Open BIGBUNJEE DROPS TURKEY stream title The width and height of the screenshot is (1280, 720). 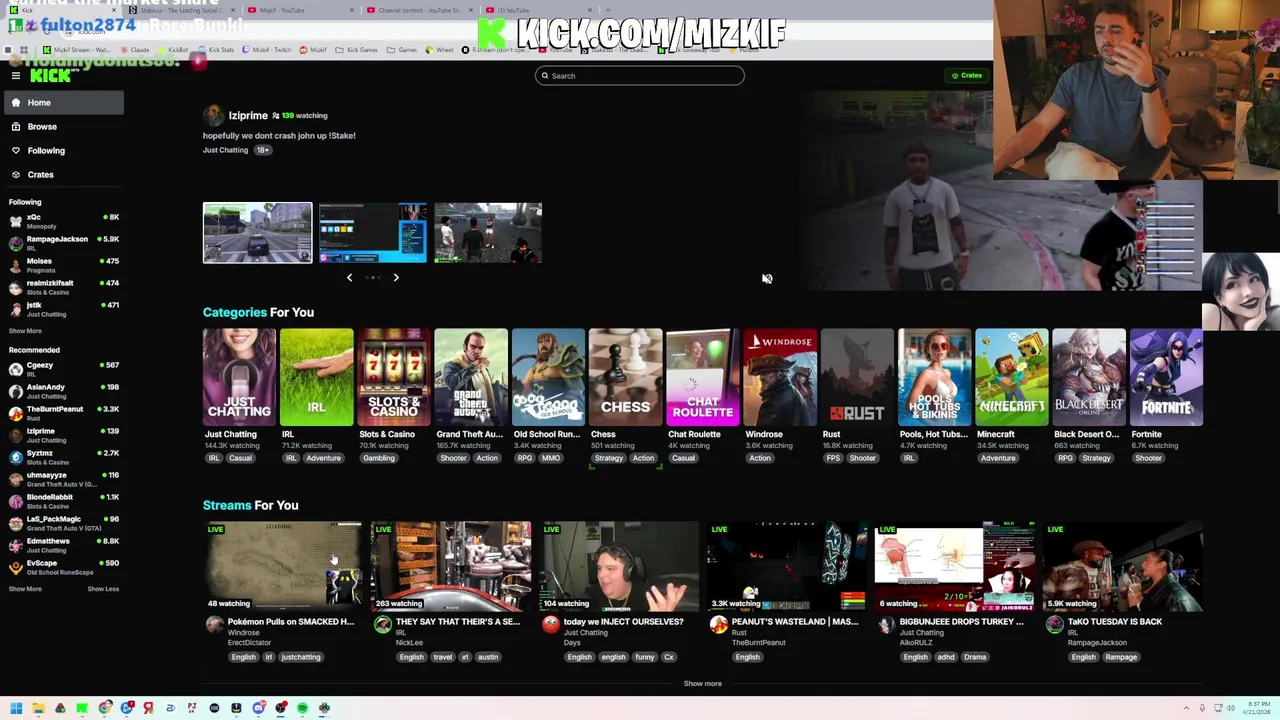(x=962, y=622)
